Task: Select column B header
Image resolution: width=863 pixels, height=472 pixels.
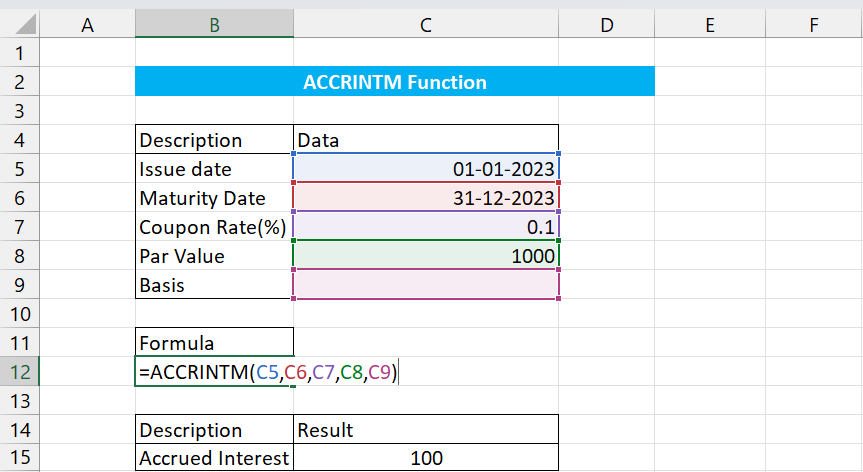Action: [214, 26]
